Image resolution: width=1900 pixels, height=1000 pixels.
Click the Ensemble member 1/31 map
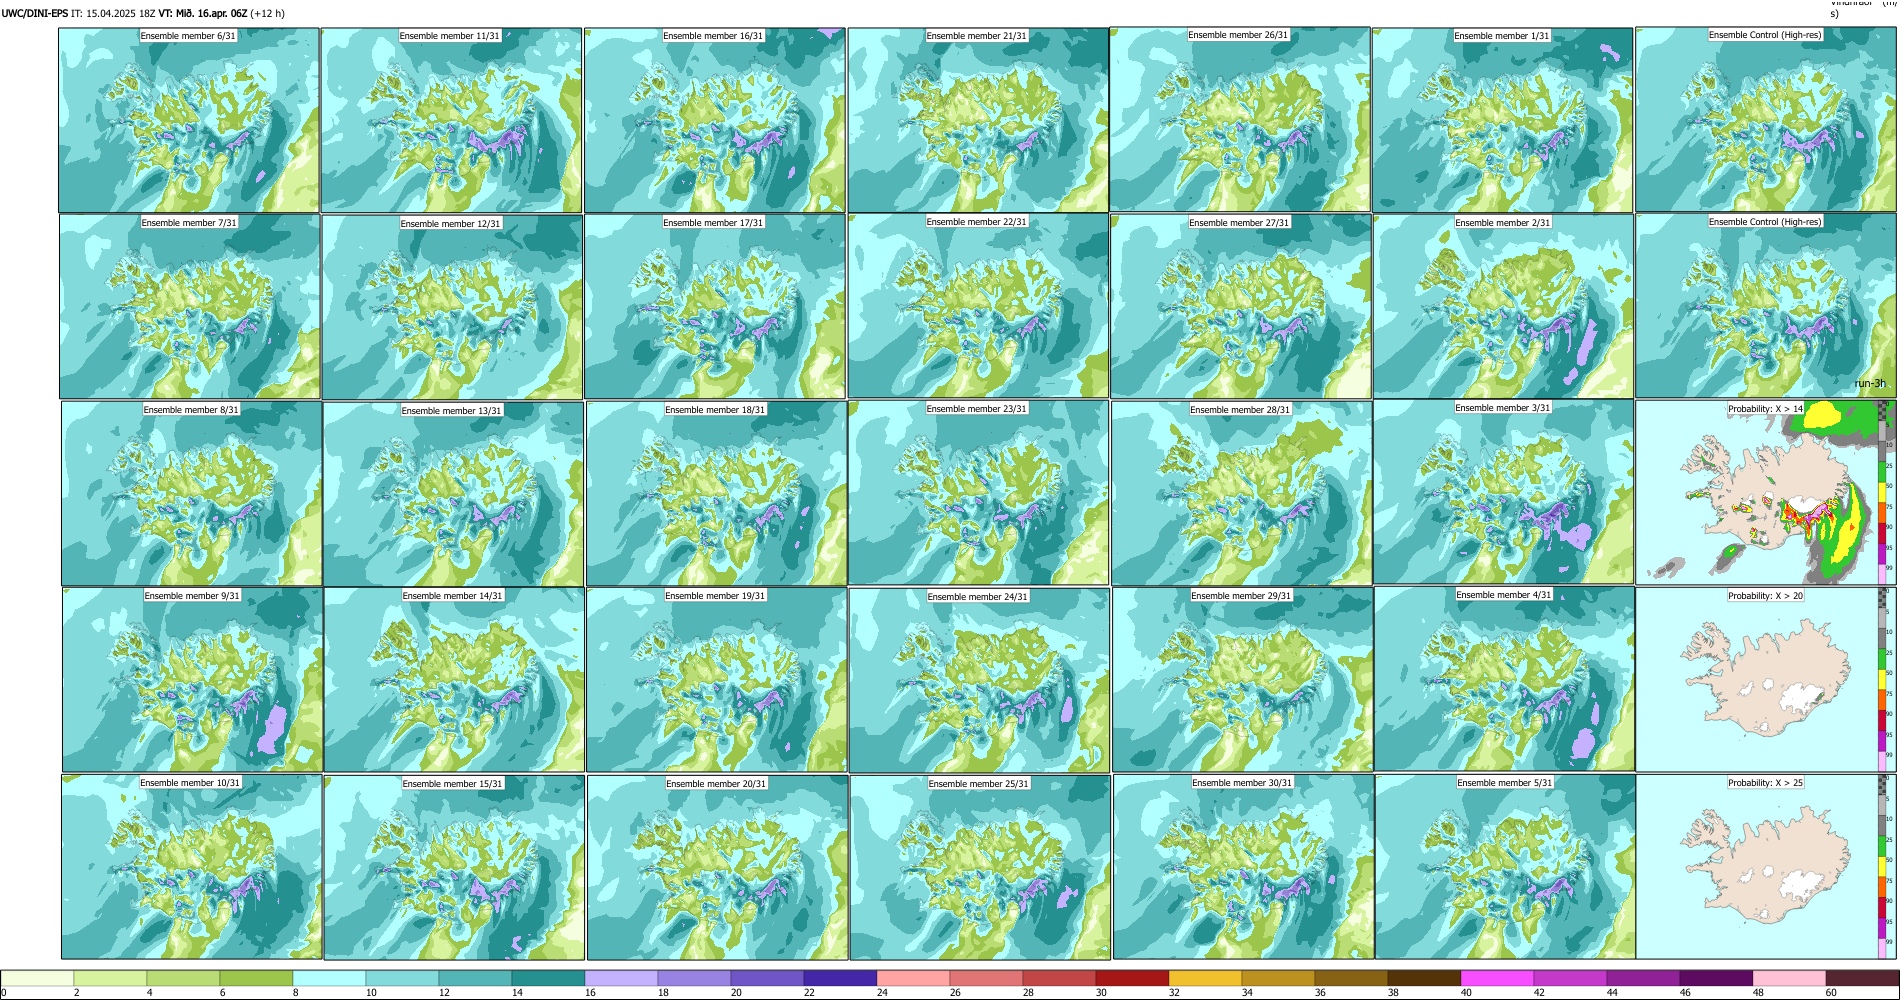[x=1502, y=120]
